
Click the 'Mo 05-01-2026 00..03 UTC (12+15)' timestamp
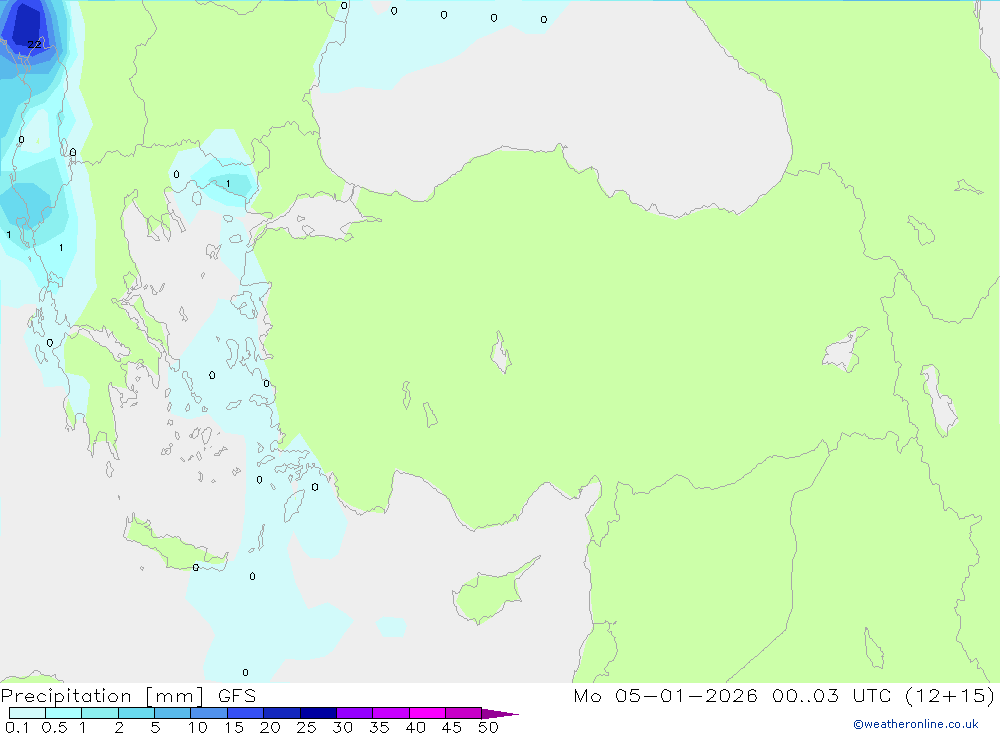(x=784, y=695)
